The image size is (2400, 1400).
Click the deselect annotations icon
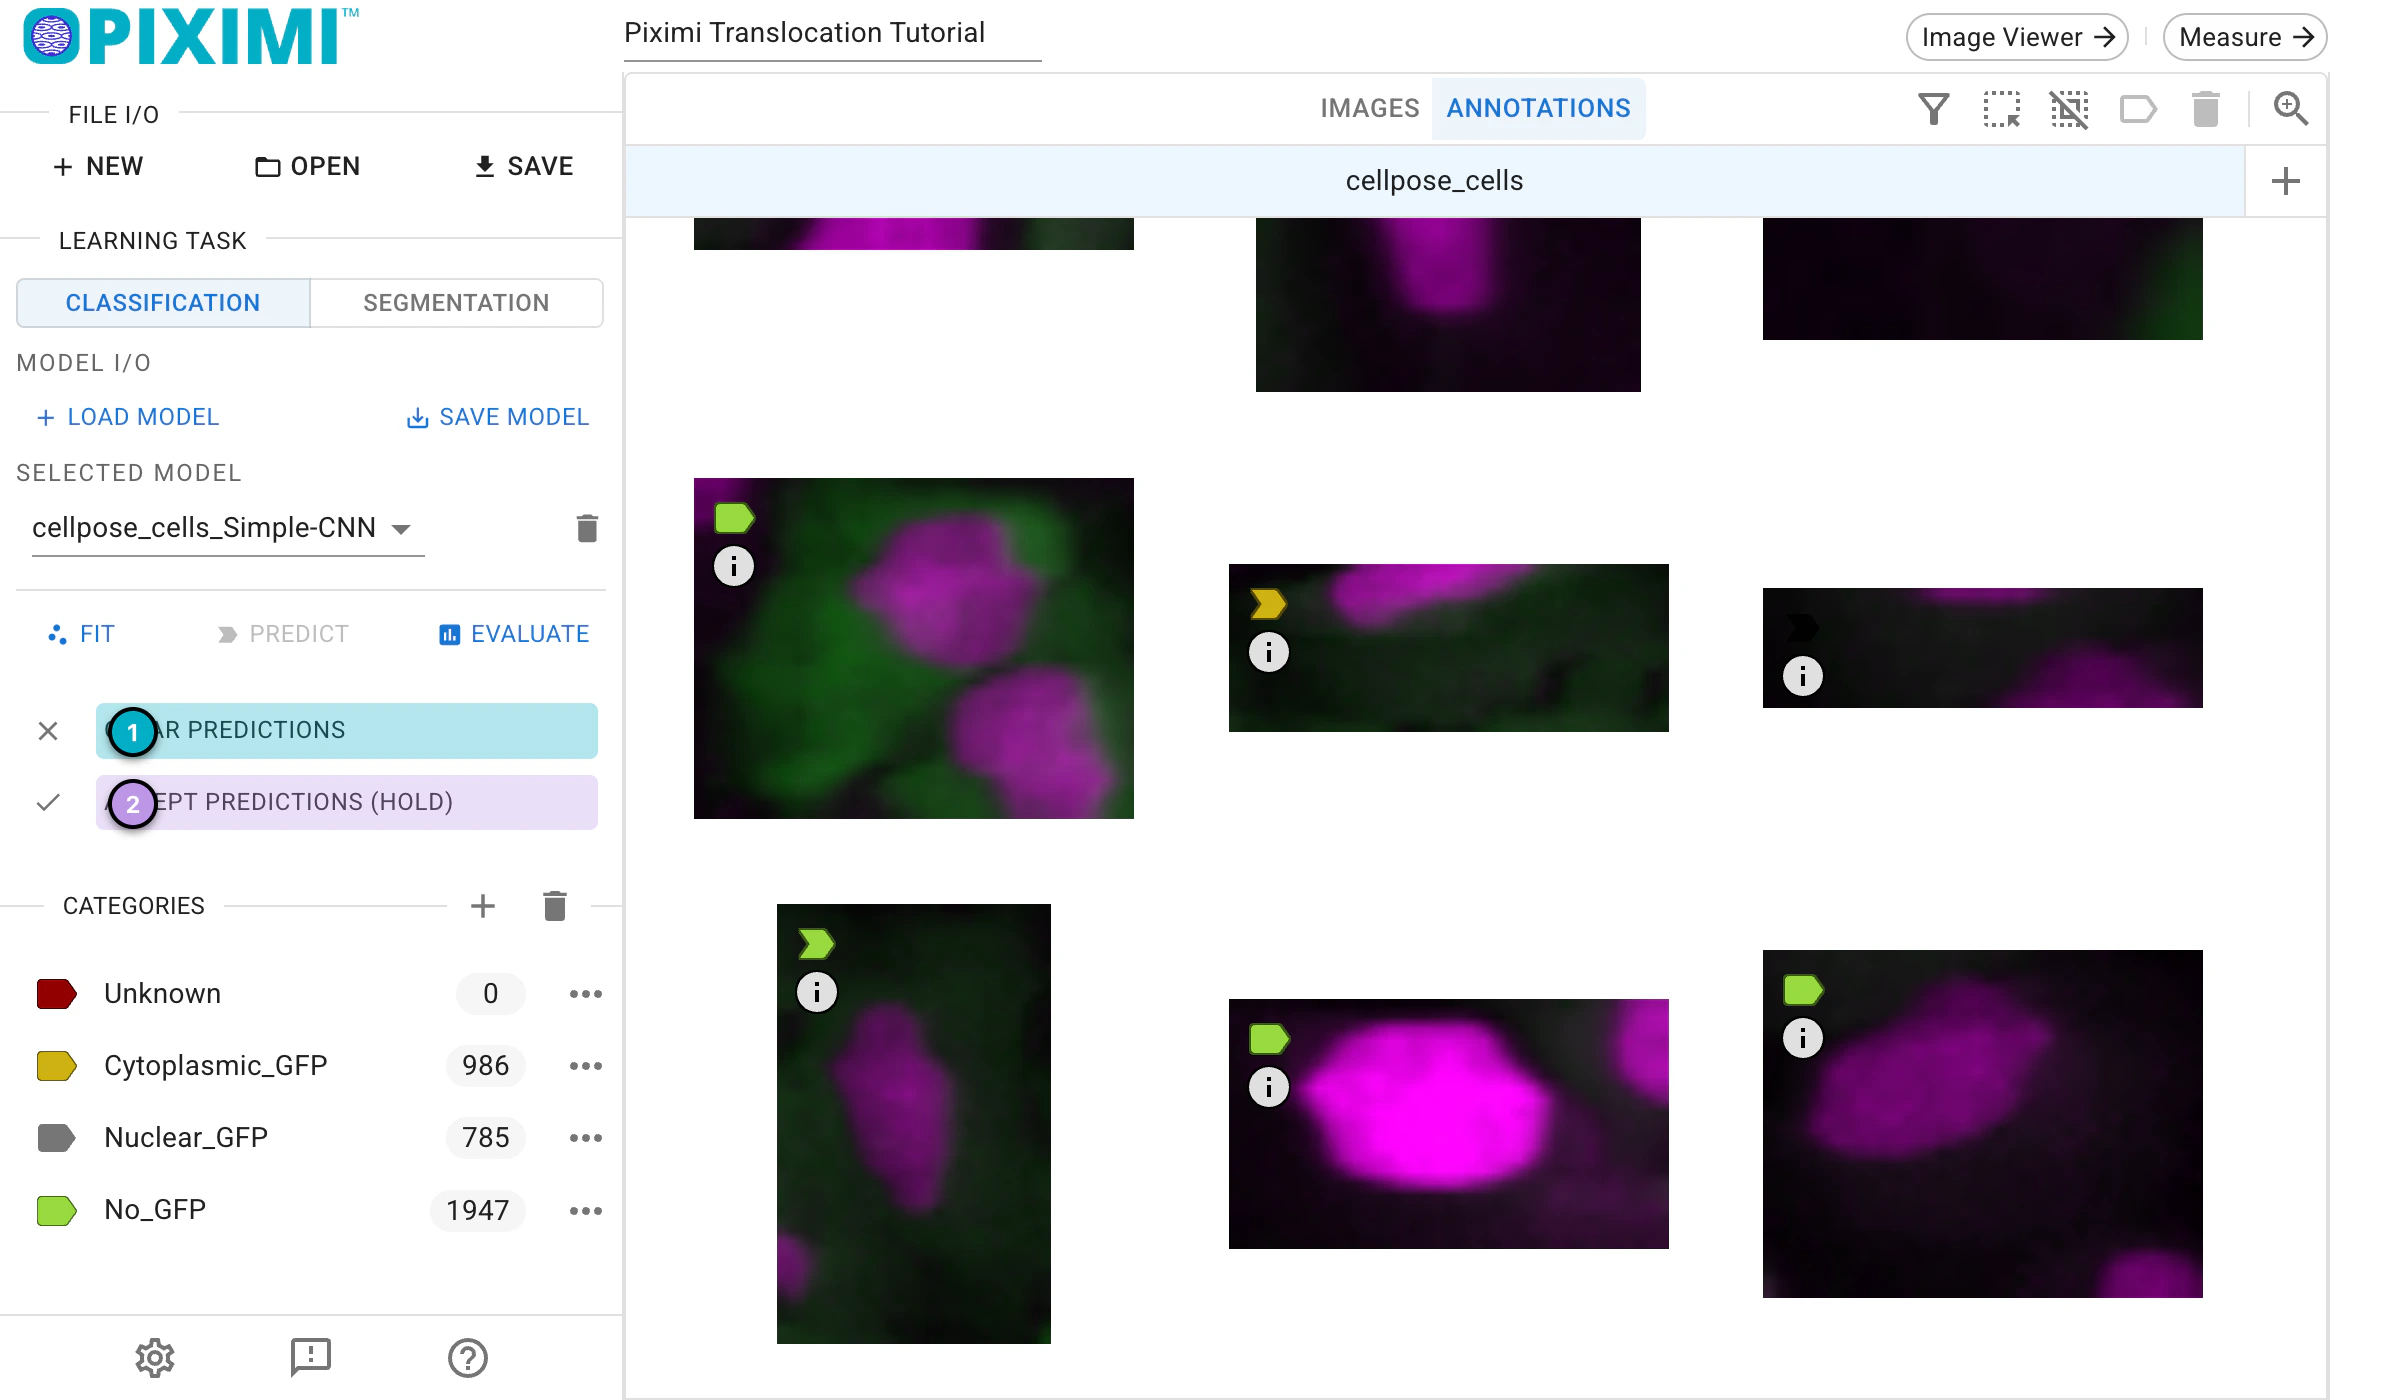[x=2069, y=108]
